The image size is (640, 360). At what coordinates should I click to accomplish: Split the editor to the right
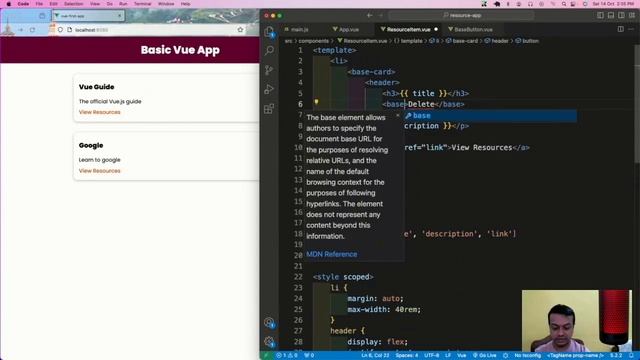[x=620, y=29]
